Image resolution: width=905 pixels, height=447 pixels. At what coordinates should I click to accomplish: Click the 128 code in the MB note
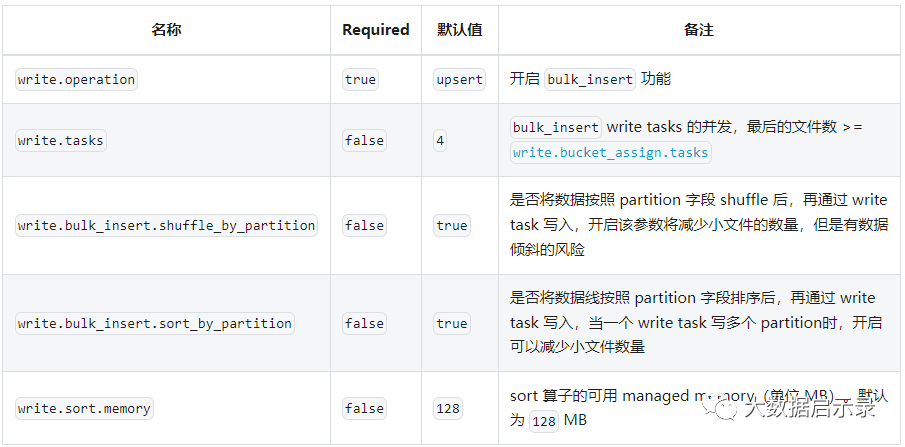coord(544,421)
